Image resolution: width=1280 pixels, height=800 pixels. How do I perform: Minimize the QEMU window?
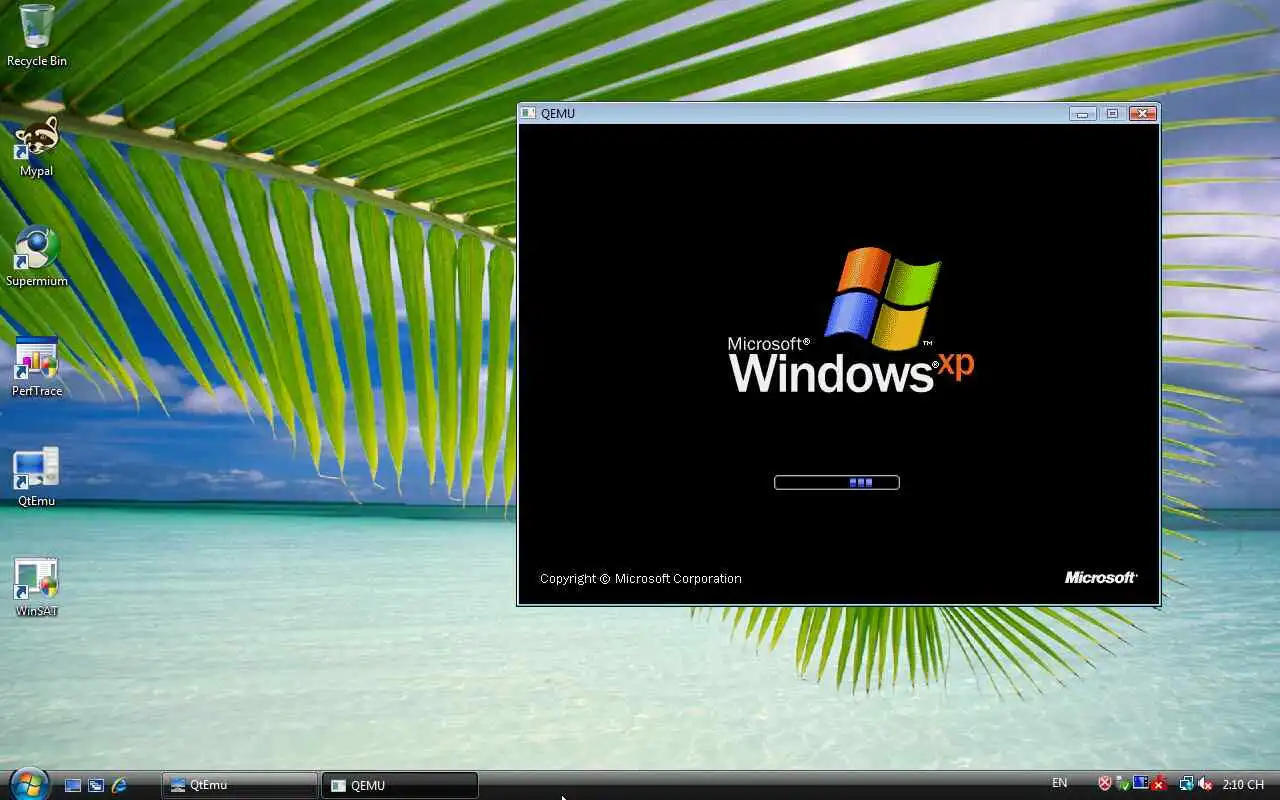tap(1083, 113)
